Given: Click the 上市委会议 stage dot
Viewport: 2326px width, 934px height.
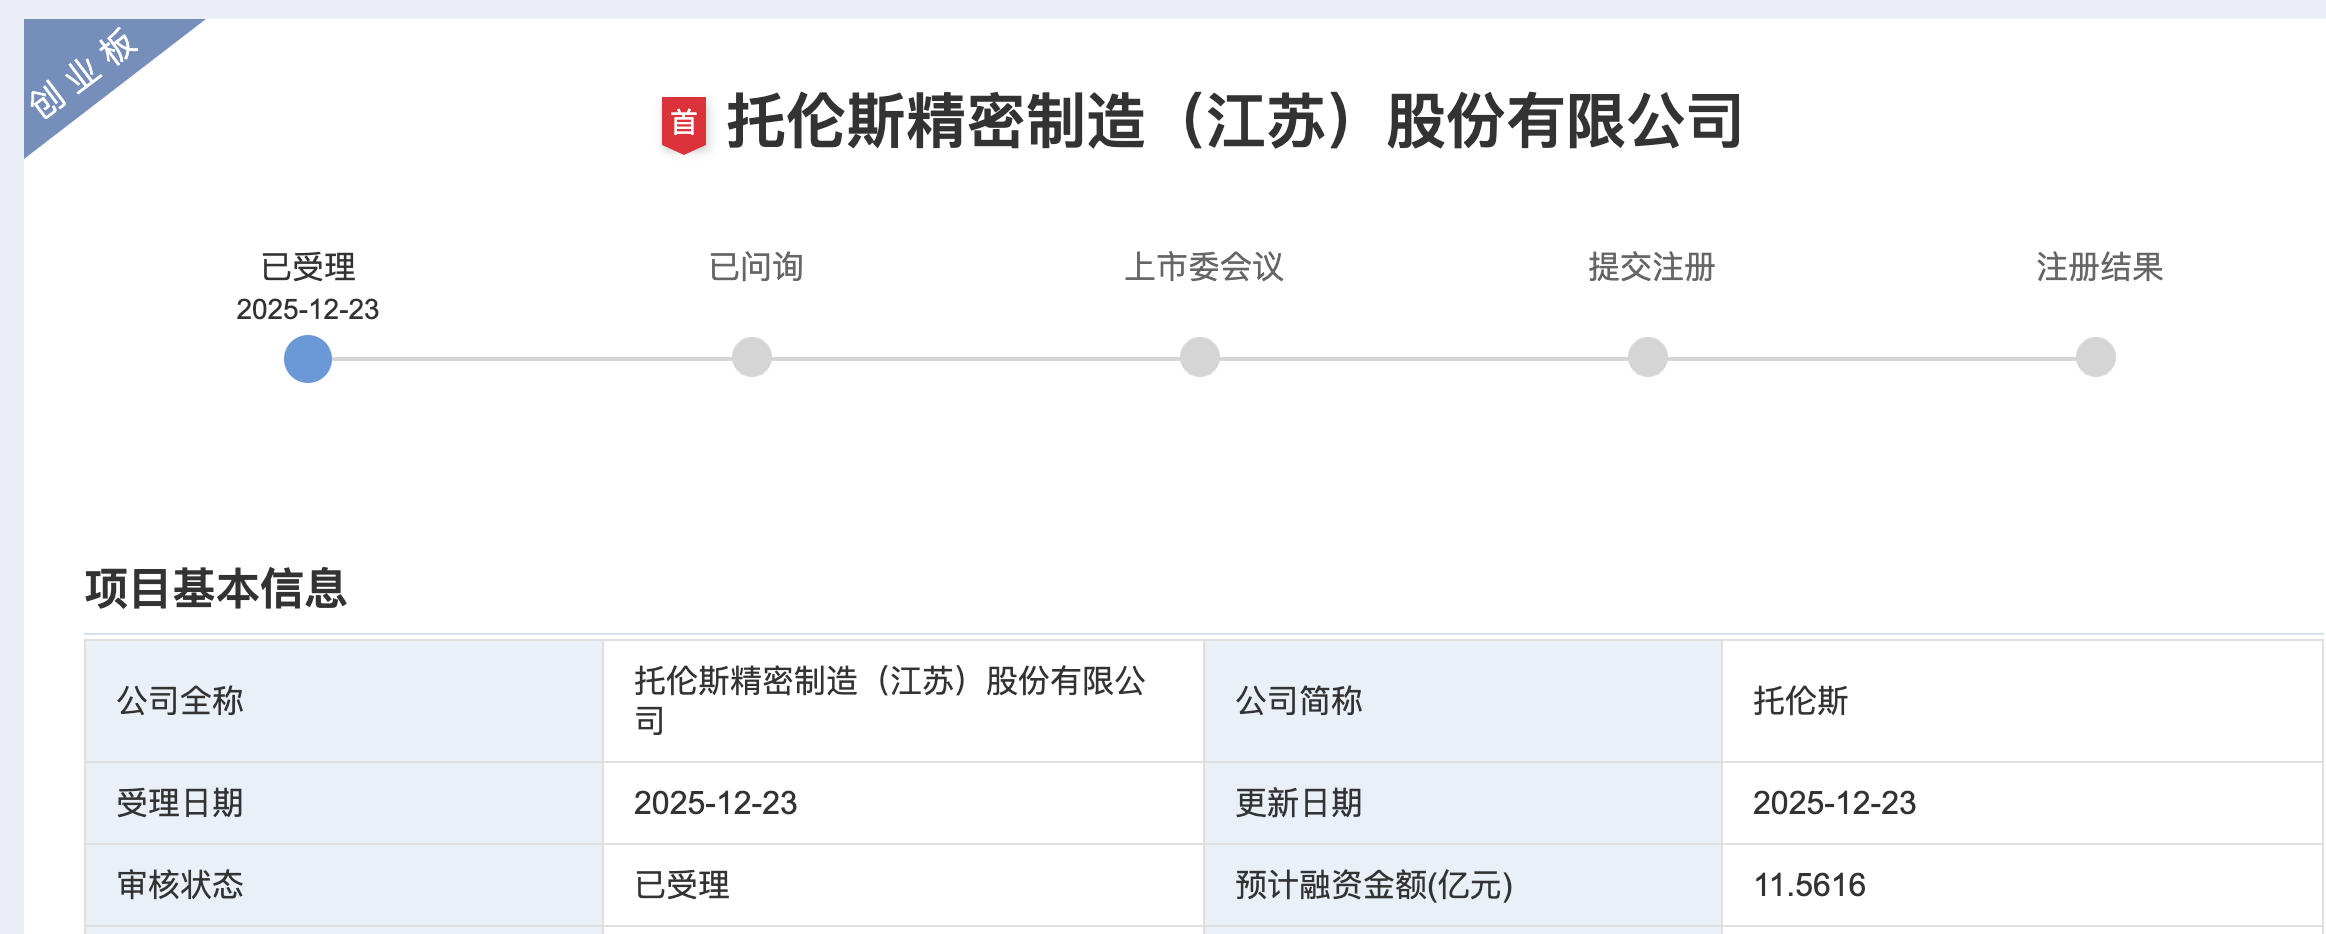Looking at the screenshot, I should [1200, 357].
